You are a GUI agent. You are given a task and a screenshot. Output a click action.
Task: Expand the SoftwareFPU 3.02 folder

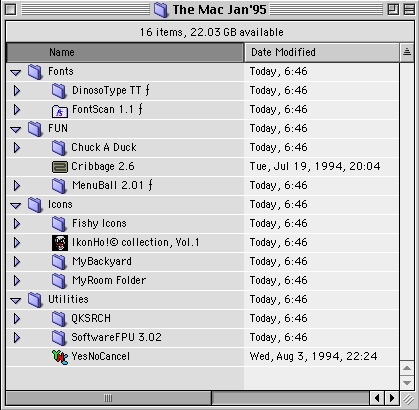coord(17,338)
